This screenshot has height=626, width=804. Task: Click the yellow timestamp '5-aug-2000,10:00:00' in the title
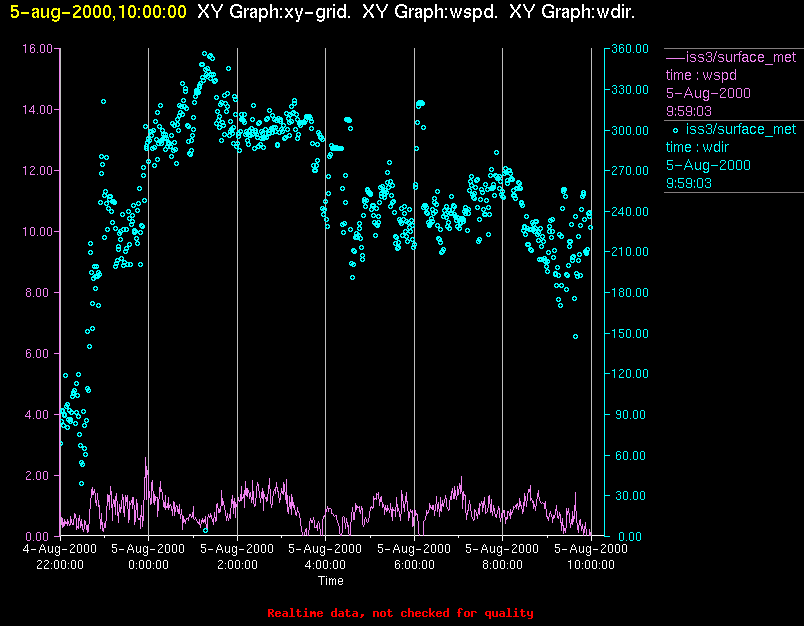[x=98, y=12]
